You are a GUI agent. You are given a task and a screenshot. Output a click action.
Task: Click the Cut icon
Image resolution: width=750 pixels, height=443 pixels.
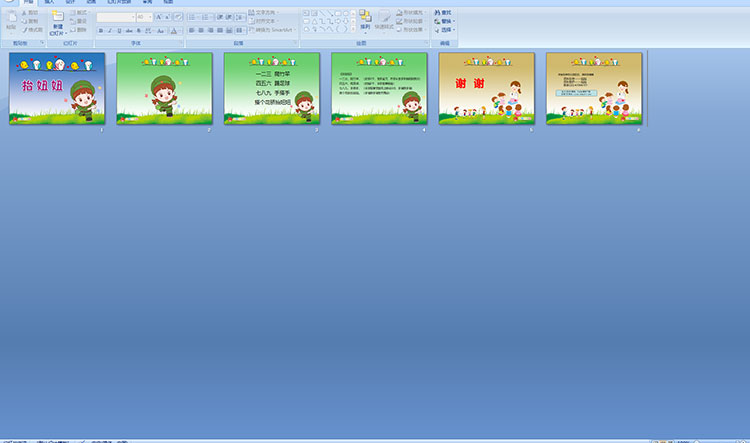(30, 12)
